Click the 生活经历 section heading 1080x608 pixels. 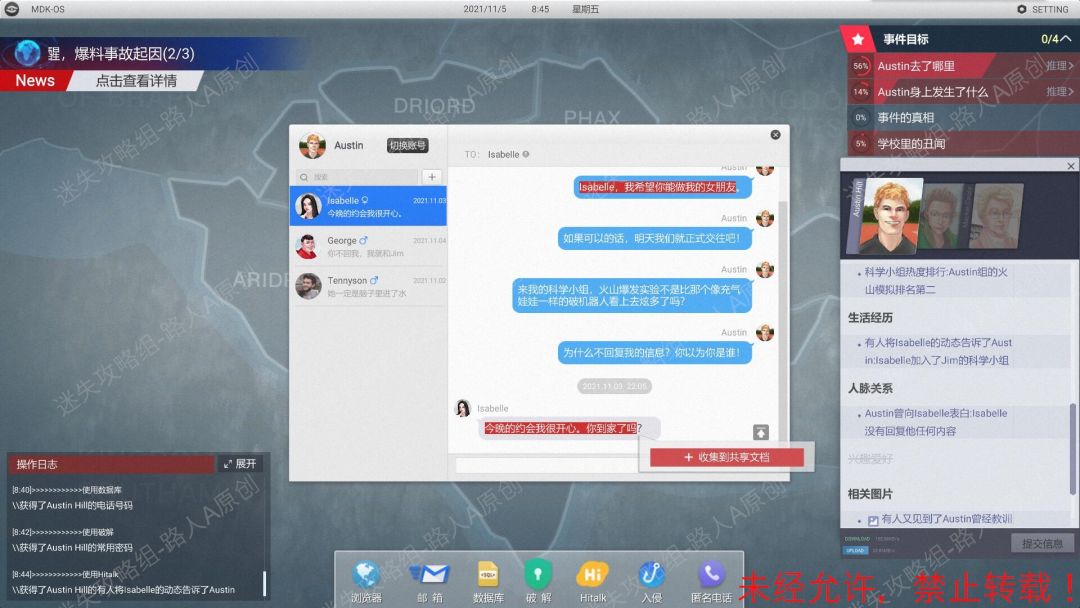click(870, 318)
